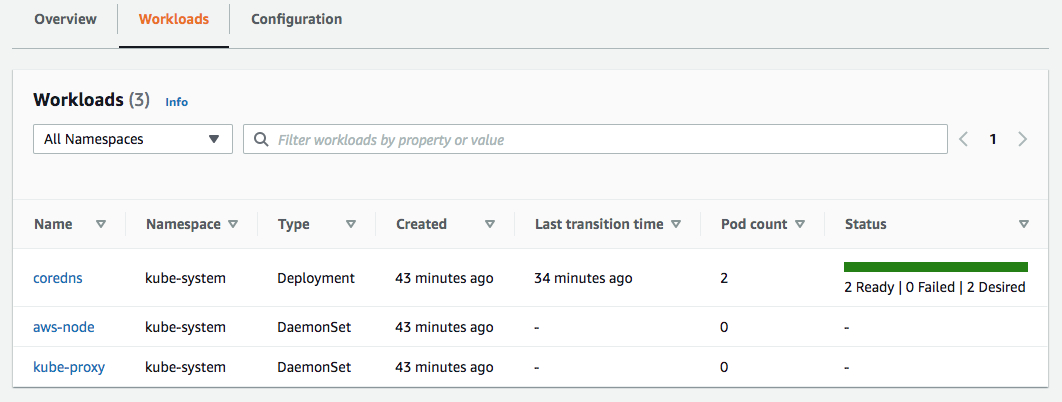The image size is (1062, 402).
Task: Open the kube-proxy workload link
Action: (x=69, y=367)
